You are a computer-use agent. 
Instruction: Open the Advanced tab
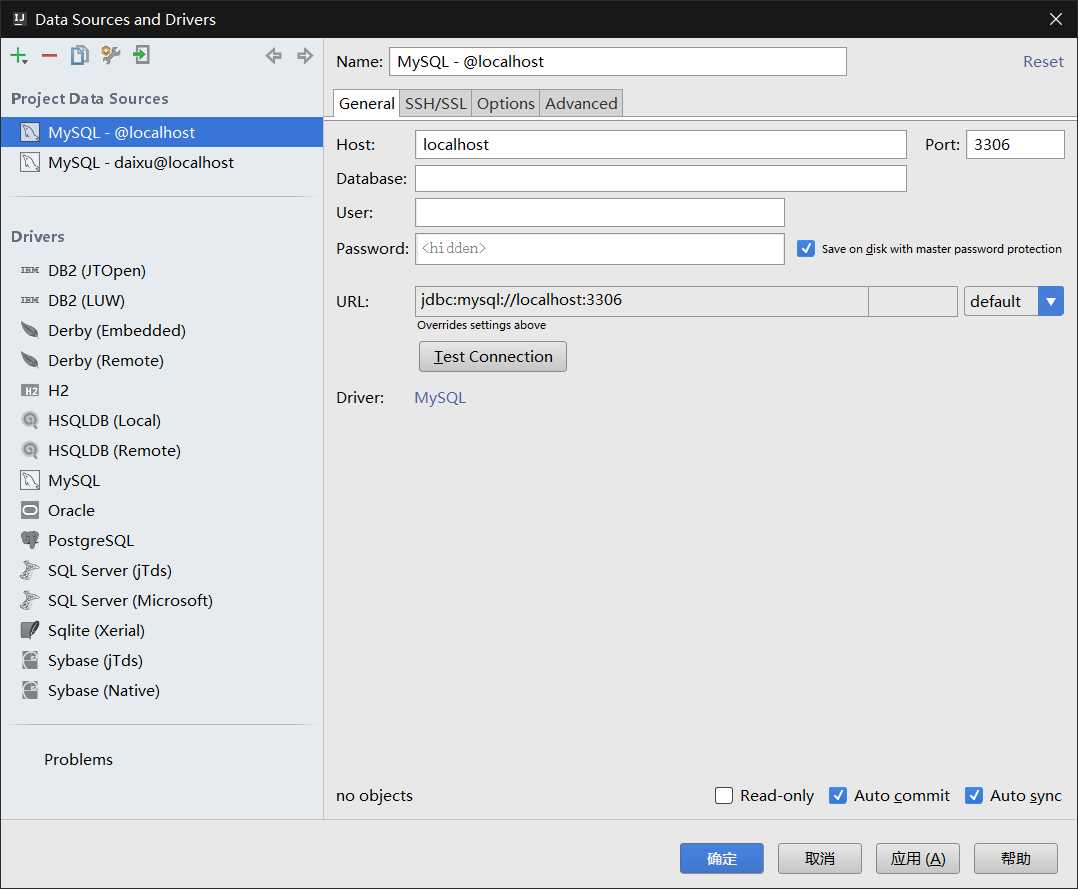pyautogui.click(x=581, y=103)
